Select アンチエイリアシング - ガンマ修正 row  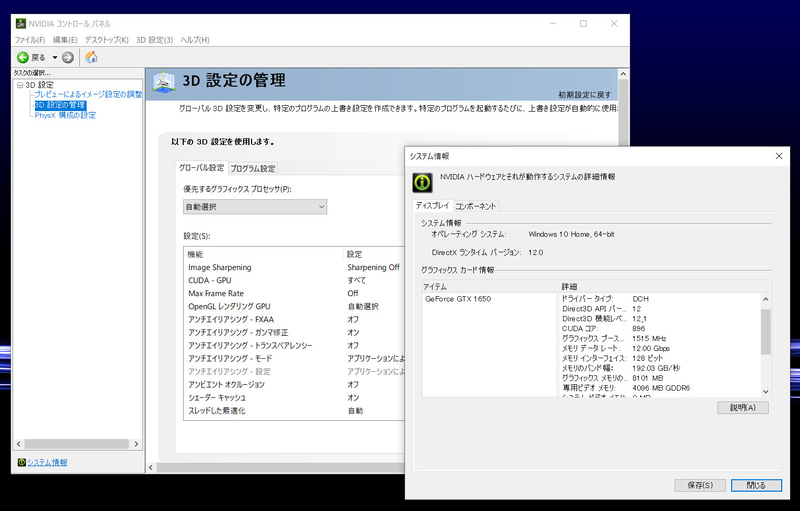(293, 333)
